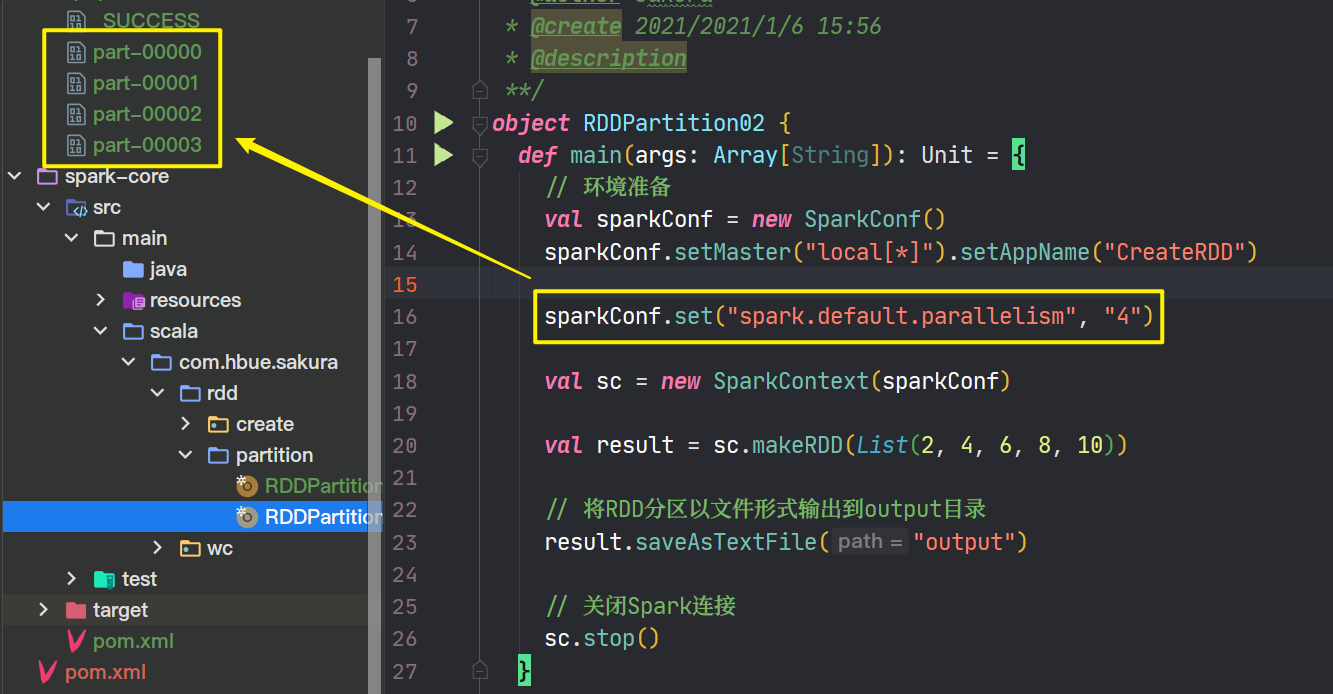The width and height of the screenshot is (1333, 694).
Task: Click the @description doc tag
Action: click(x=608, y=59)
